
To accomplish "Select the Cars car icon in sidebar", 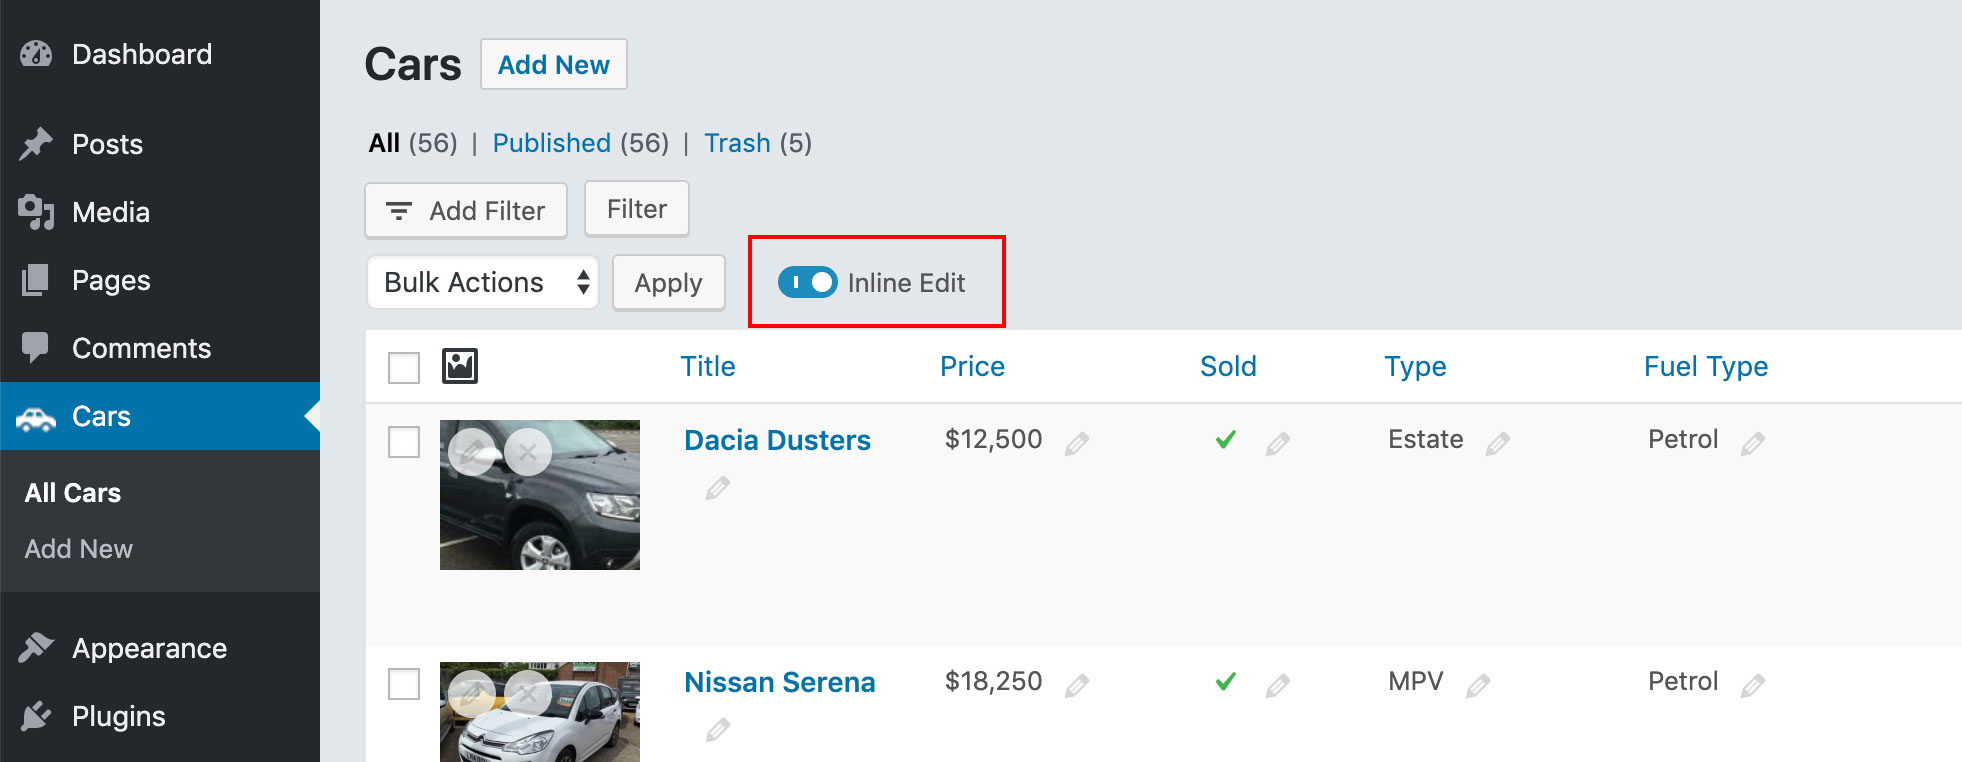I will [36, 416].
